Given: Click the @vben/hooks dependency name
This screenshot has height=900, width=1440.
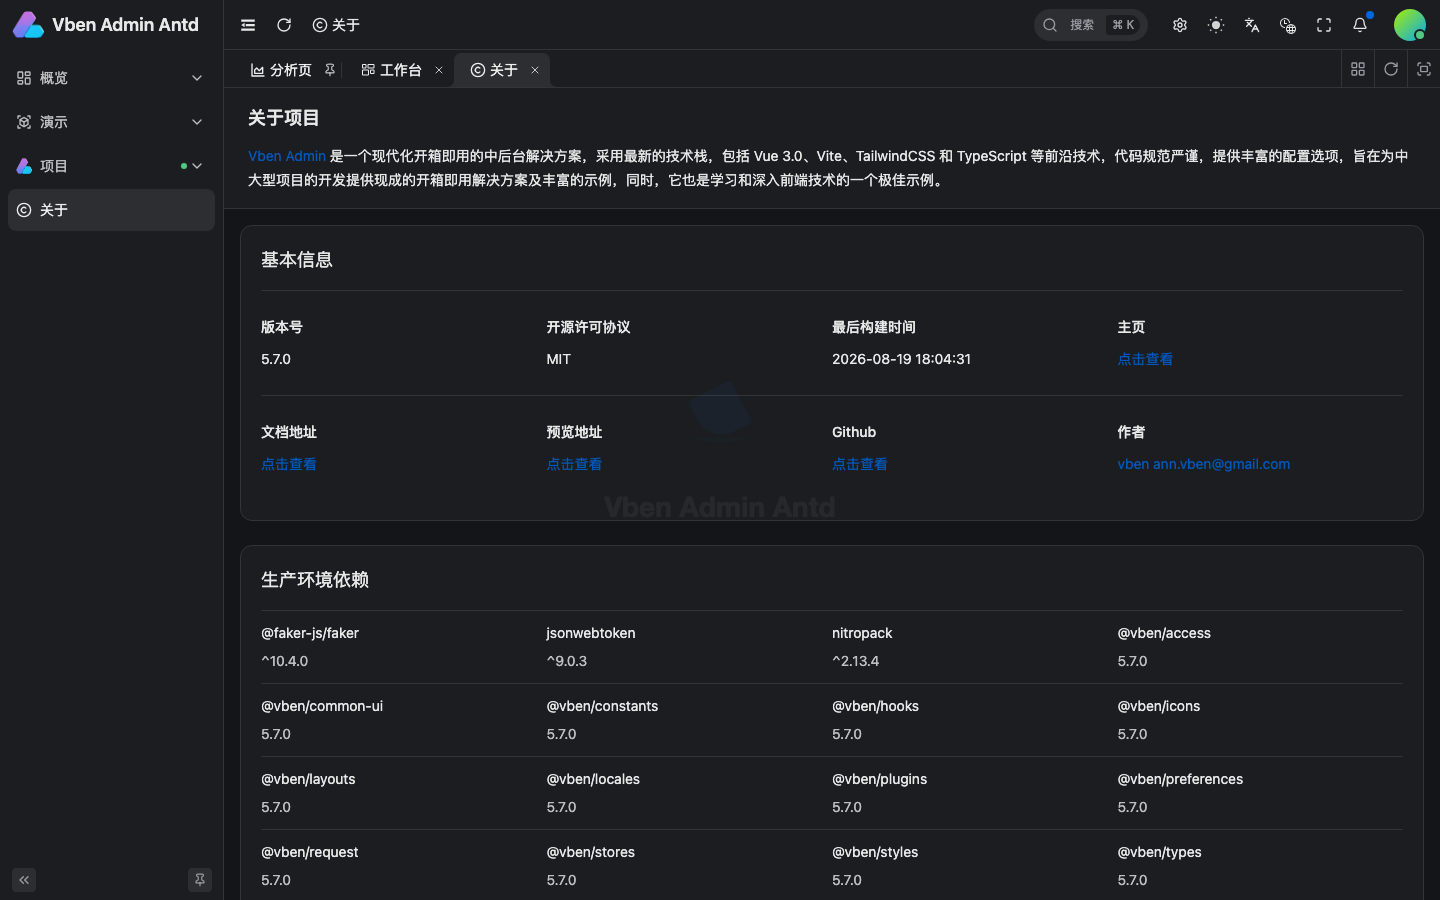Looking at the screenshot, I should [875, 706].
